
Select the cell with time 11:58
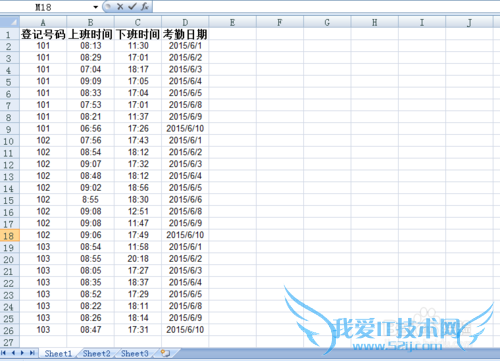point(138,247)
